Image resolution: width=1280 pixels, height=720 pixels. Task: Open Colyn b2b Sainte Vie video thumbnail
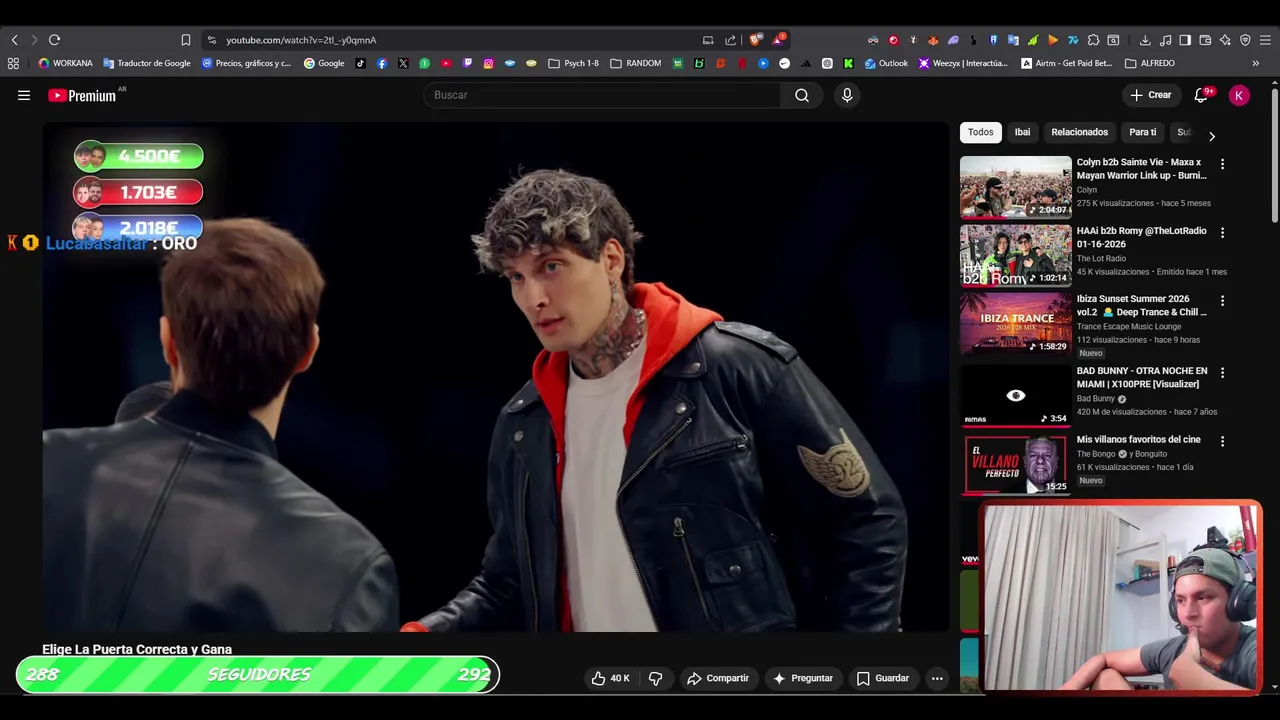point(1015,187)
